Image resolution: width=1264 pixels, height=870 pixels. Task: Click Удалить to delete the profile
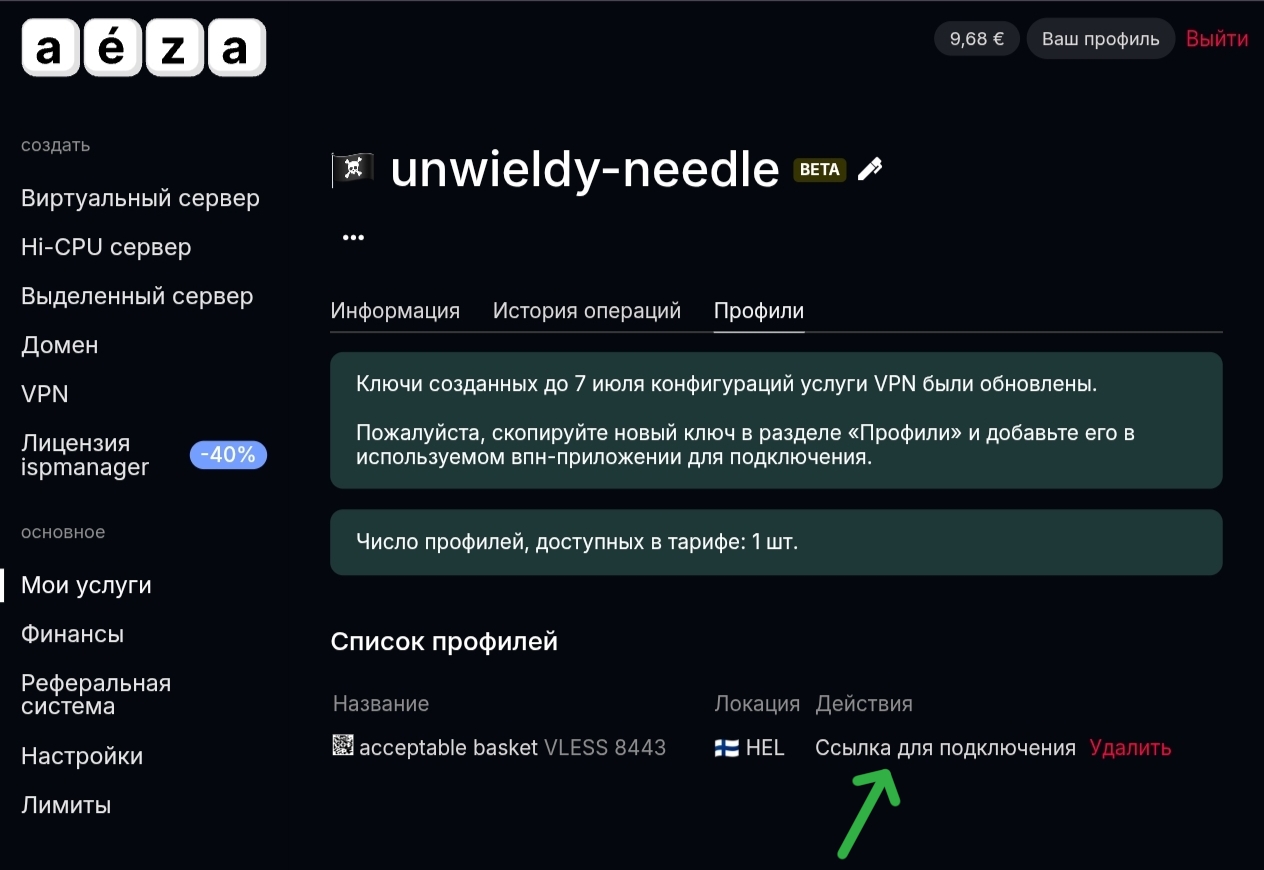[x=1130, y=748]
